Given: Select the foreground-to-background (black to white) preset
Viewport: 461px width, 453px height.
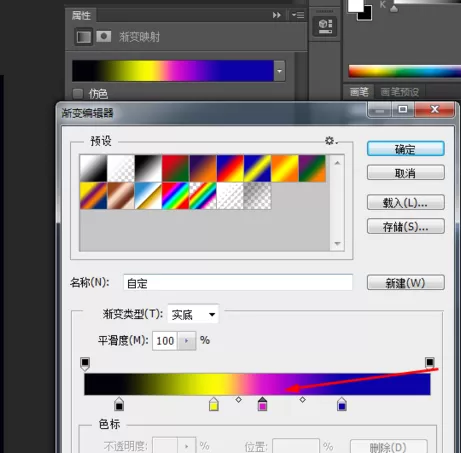Looking at the screenshot, I should (93, 168).
